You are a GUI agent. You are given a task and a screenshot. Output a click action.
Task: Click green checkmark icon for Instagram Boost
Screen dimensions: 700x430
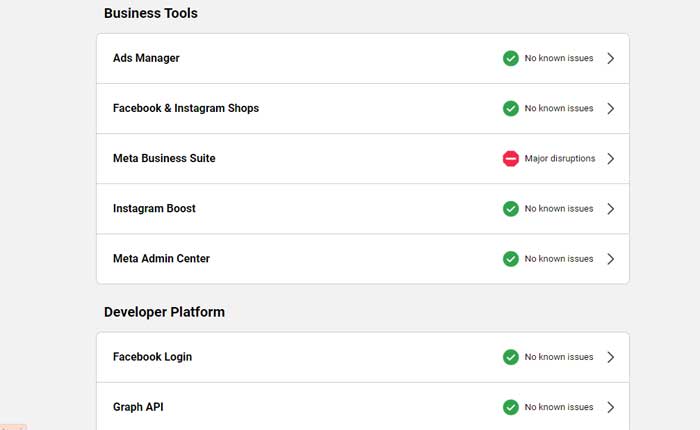(x=510, y=208)
